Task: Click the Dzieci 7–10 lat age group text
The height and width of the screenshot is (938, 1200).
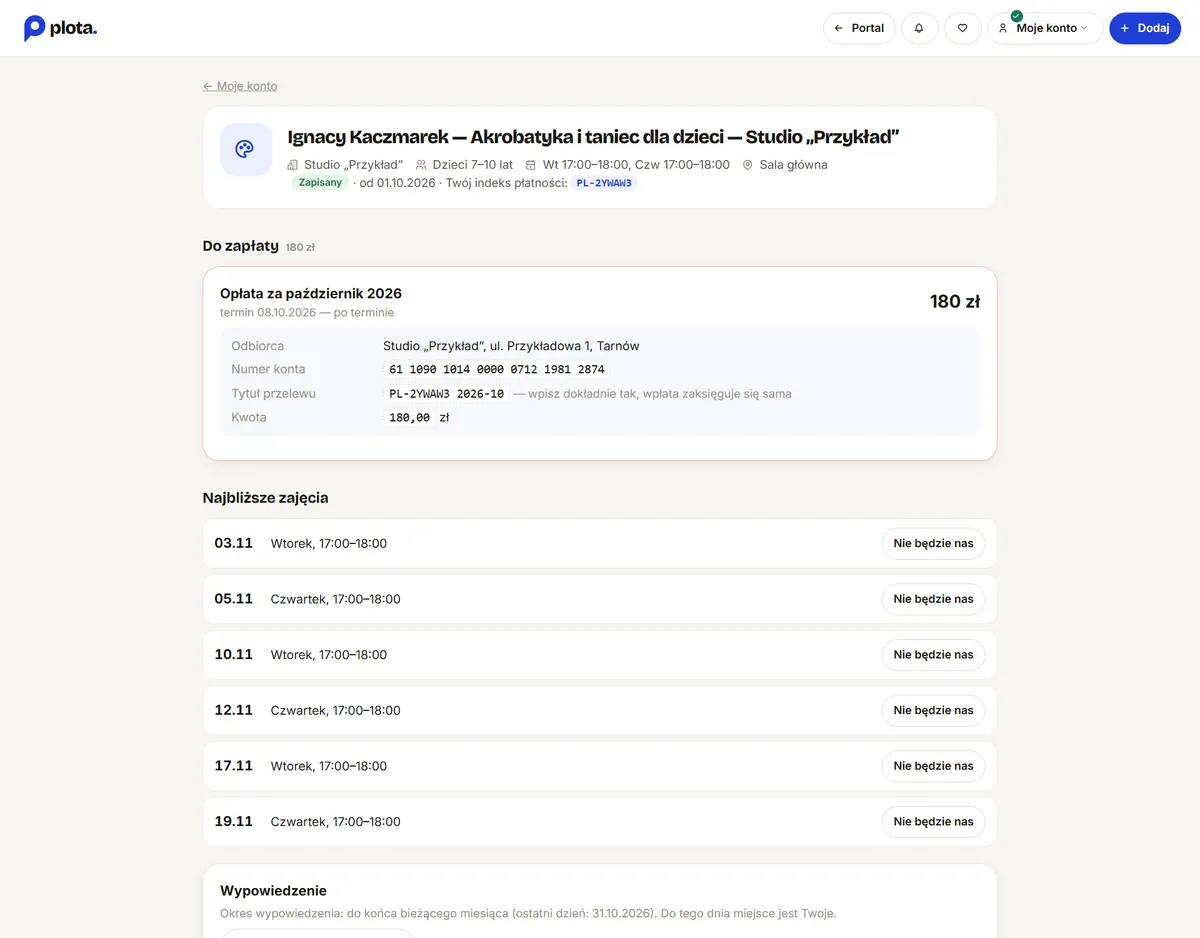Action: point(473,165)
